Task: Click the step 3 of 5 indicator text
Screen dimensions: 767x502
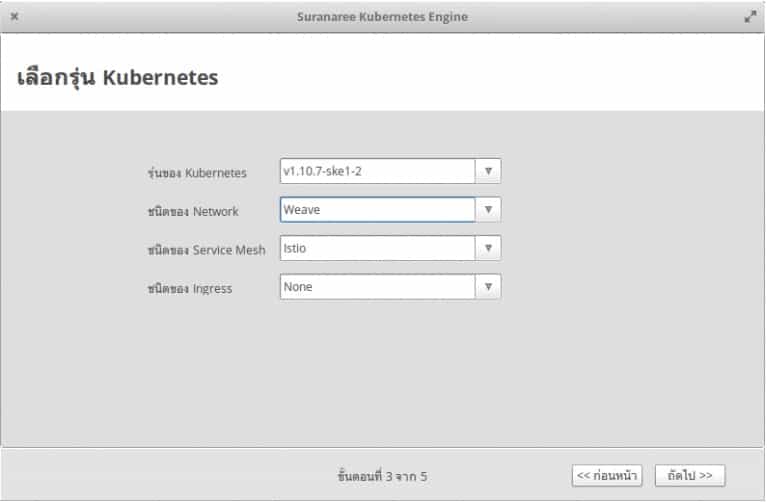Action: [x=382, y=476]
